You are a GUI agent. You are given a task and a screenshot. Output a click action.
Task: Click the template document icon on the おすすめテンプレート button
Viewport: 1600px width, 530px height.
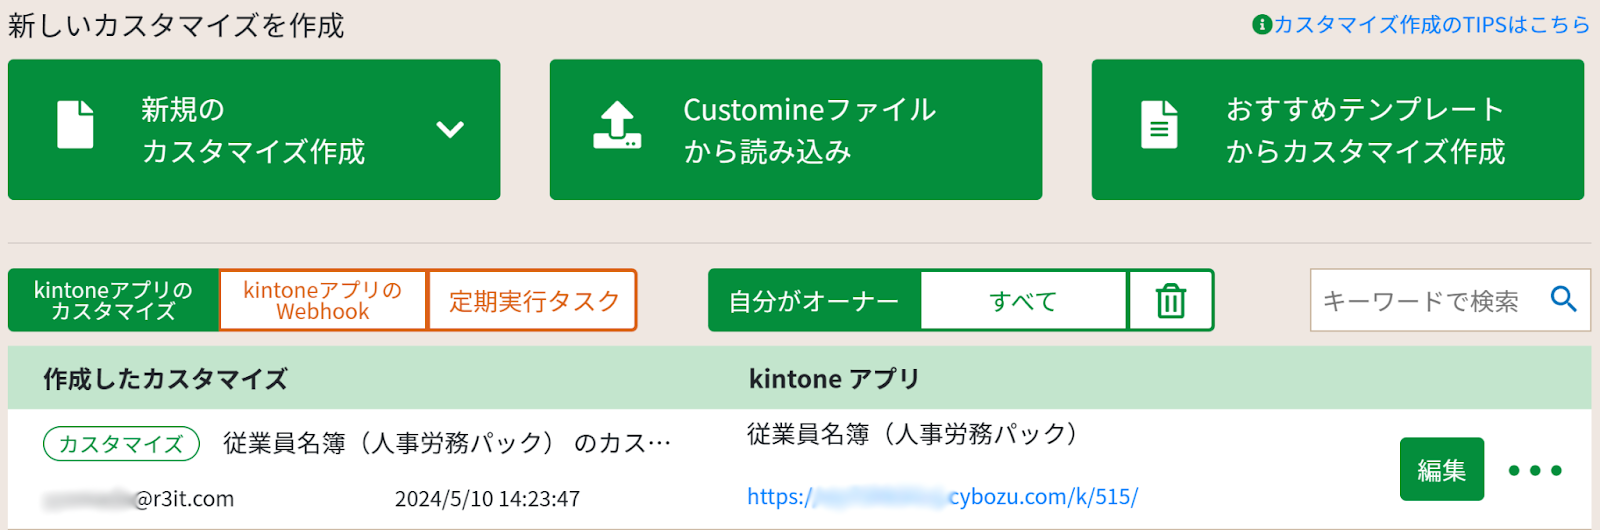pyautogui.click(x=1159, y=125)
